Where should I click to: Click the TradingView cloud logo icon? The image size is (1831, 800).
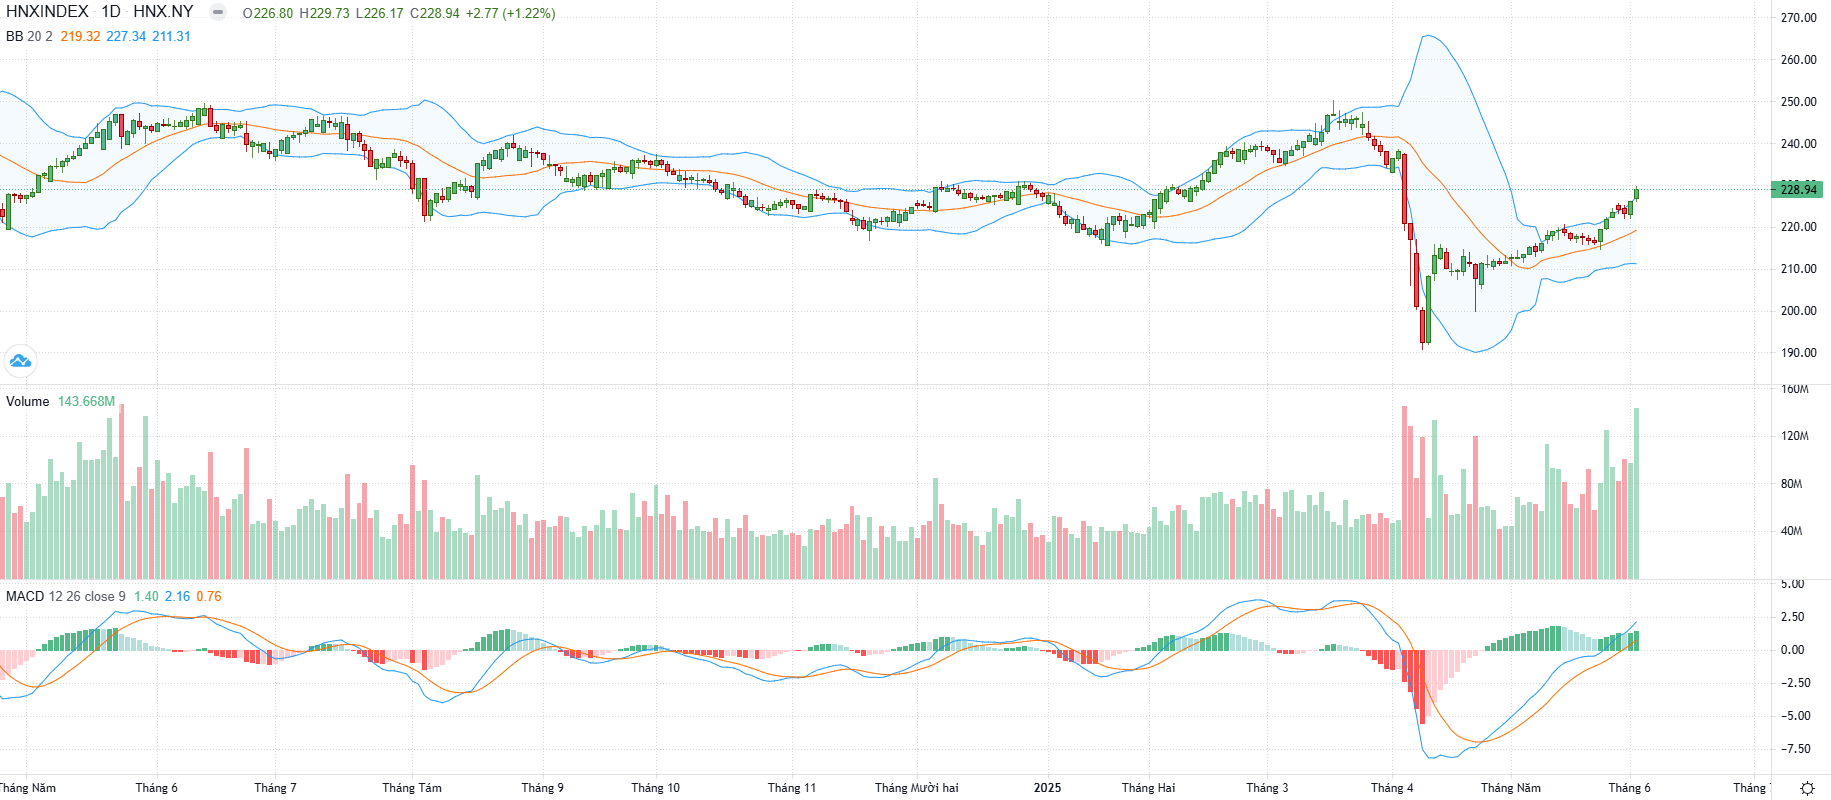[20, 361]
